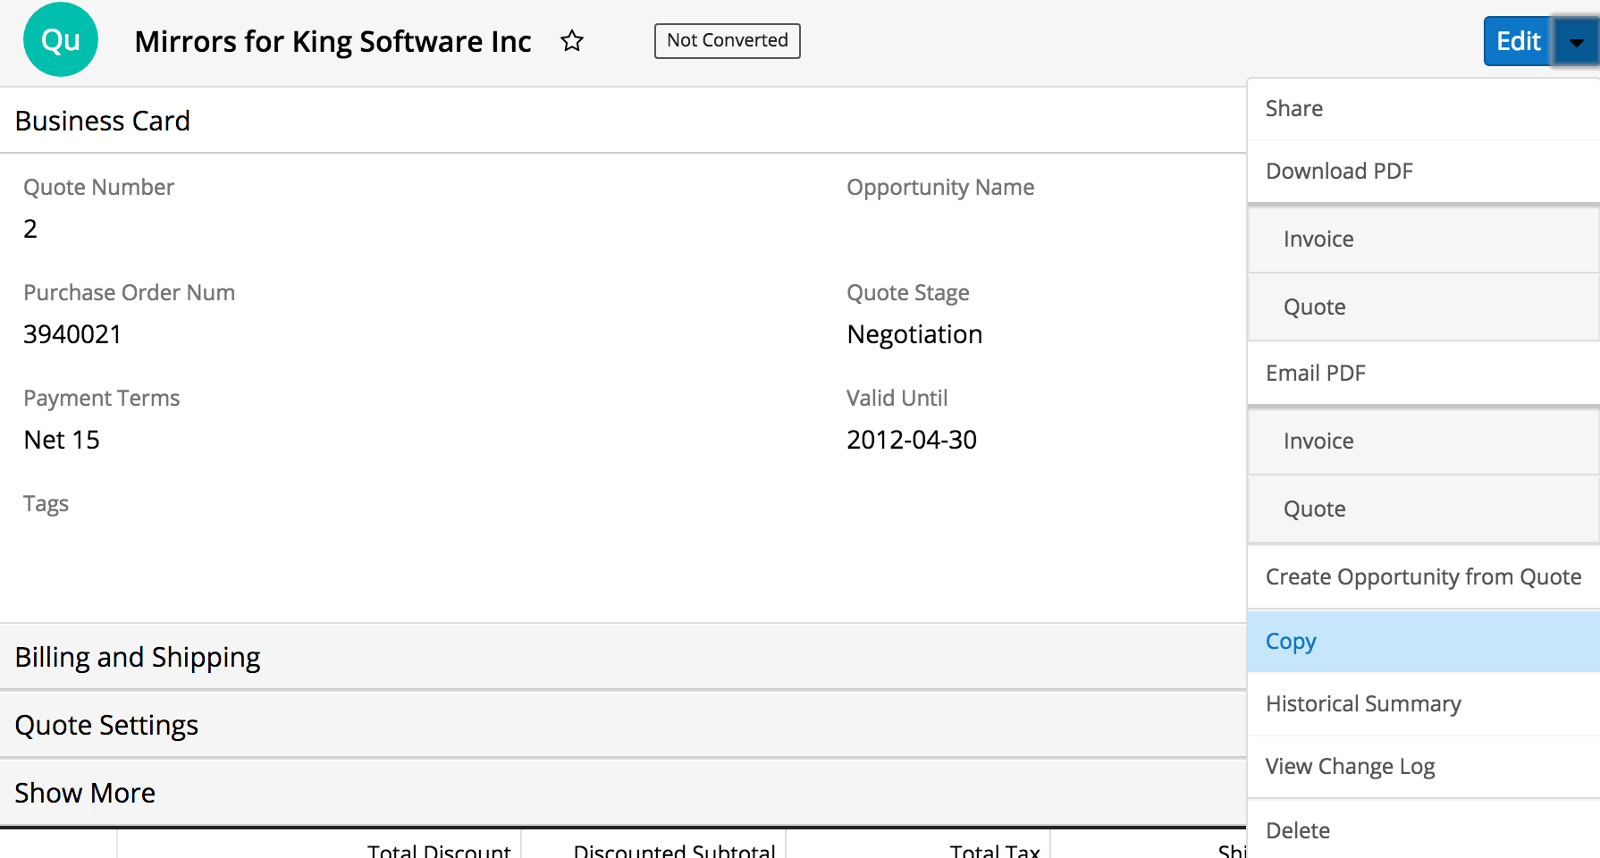Mark quote as favorite with star

tap(572, 41)
